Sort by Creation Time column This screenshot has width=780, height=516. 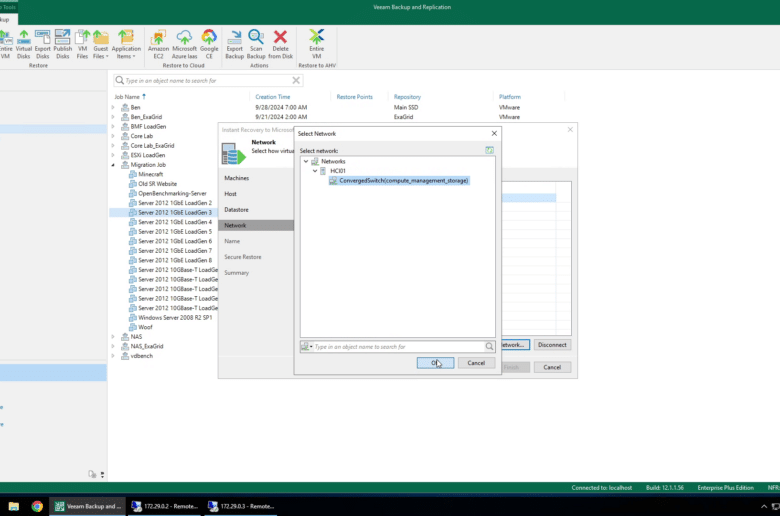(x=273, y=97)
